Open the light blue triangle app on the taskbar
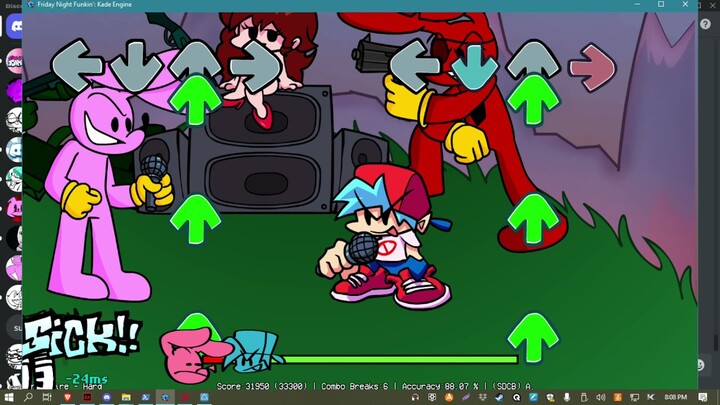The image size is (720, 405). 204,397
